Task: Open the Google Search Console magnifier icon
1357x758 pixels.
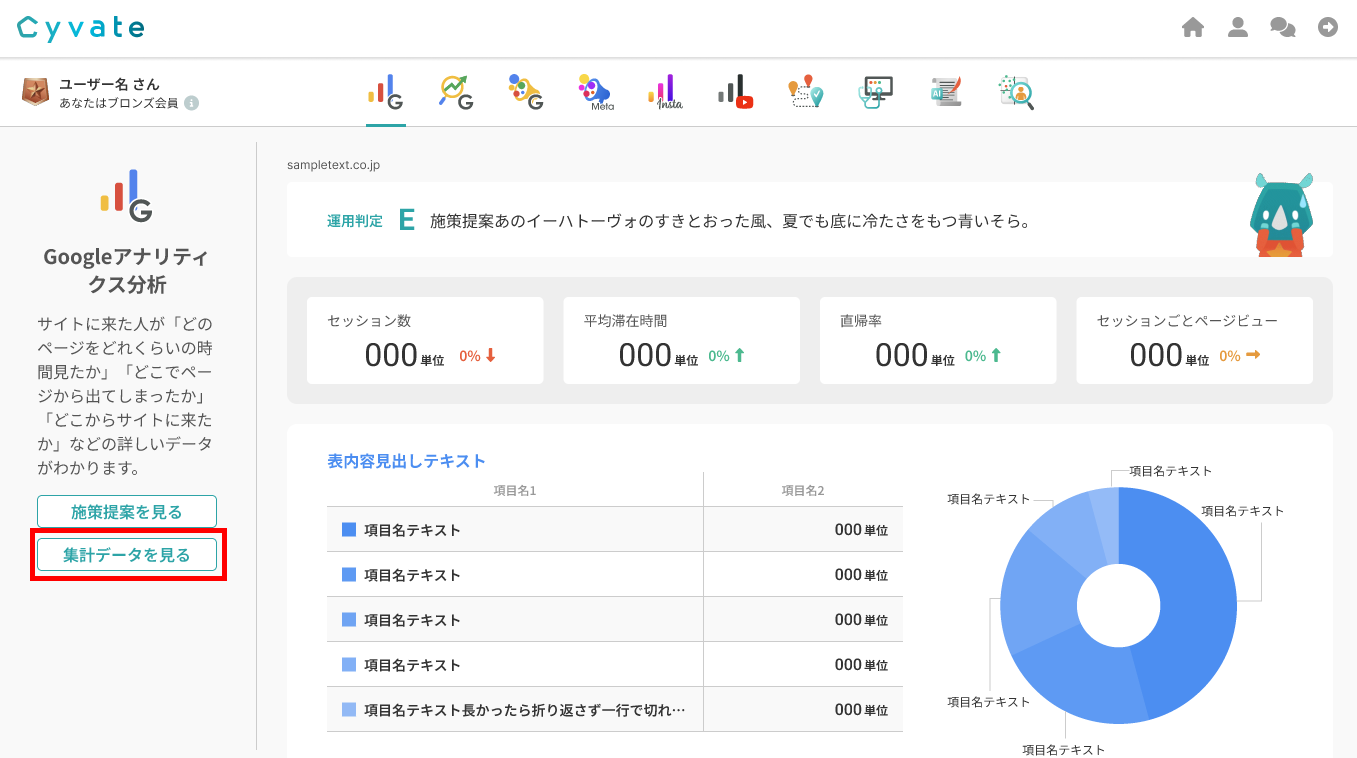Action: 456,92
